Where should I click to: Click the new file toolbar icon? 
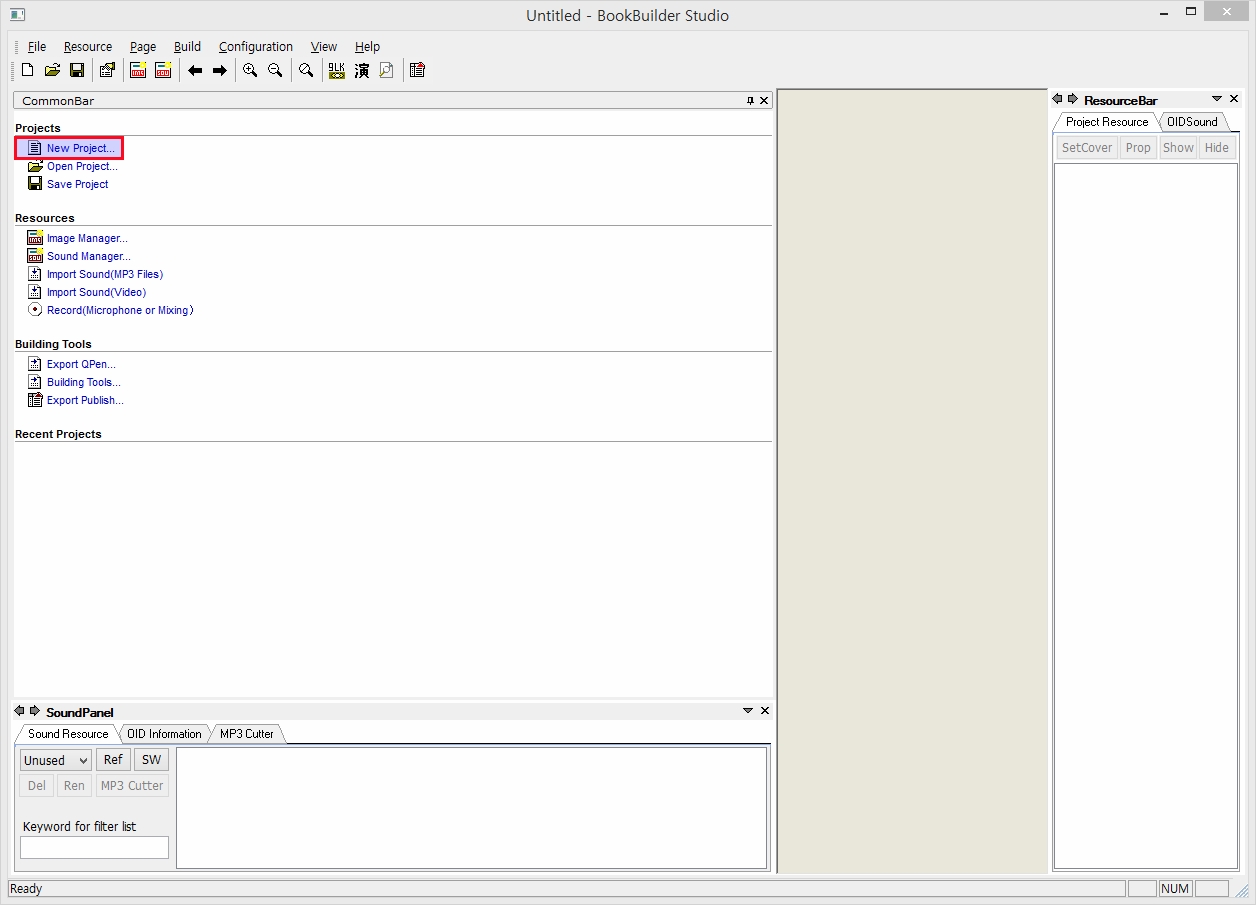click(28, 70)
